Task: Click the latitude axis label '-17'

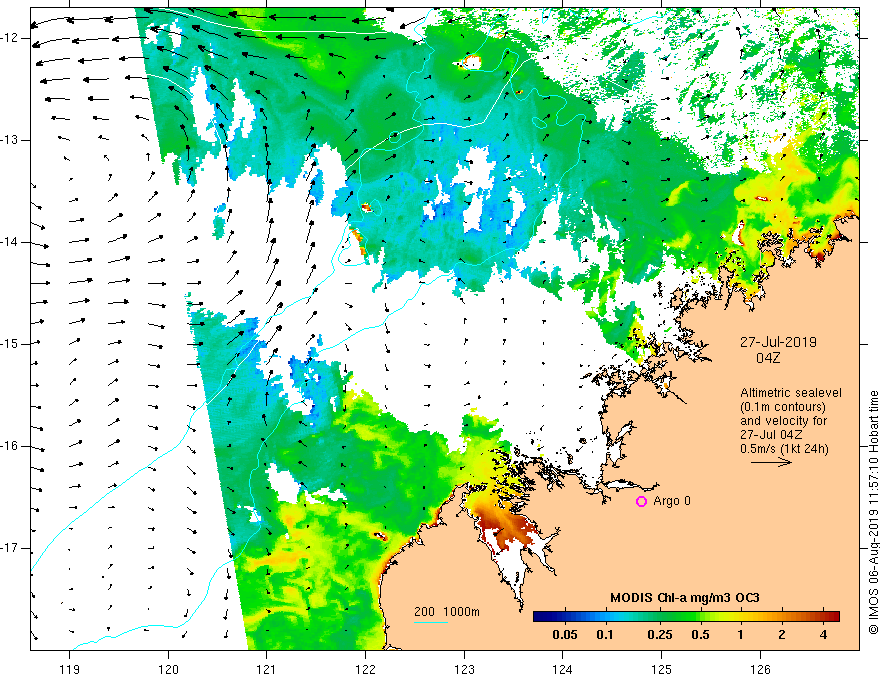Action: (10, 548)
